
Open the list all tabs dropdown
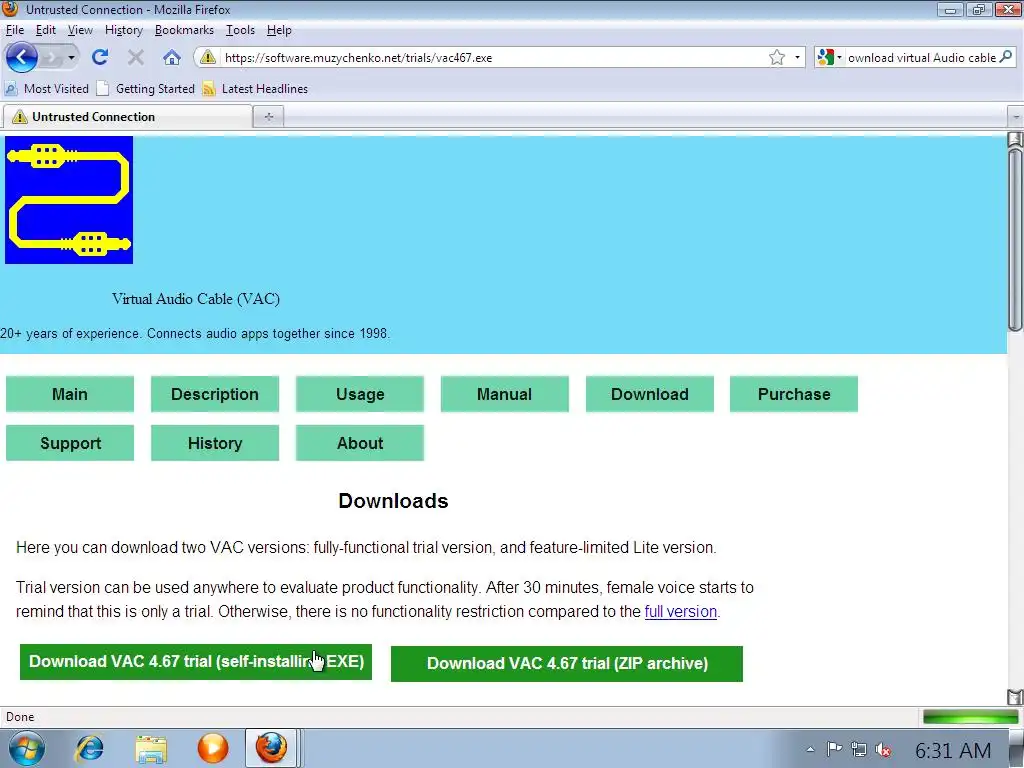pos(1016,117)
